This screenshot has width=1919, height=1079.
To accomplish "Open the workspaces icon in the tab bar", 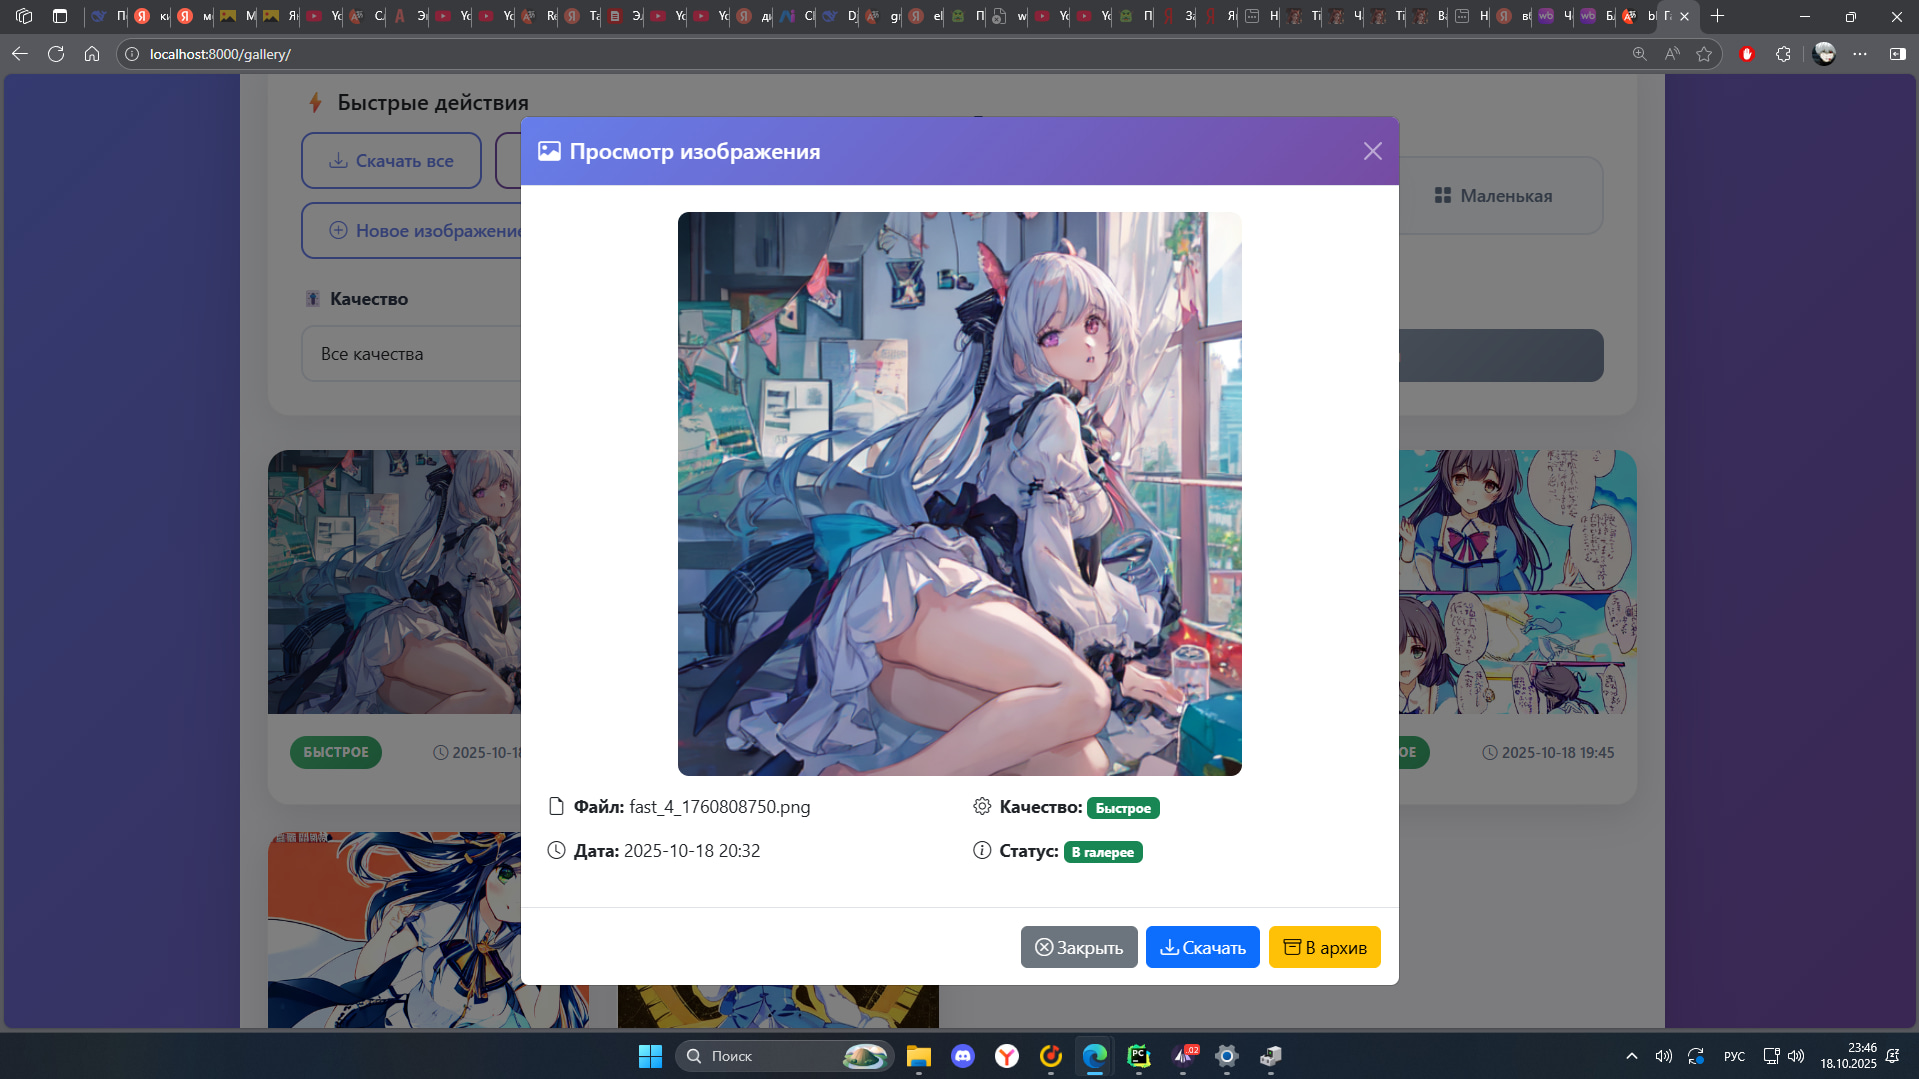I will click(x=24, y=16).
